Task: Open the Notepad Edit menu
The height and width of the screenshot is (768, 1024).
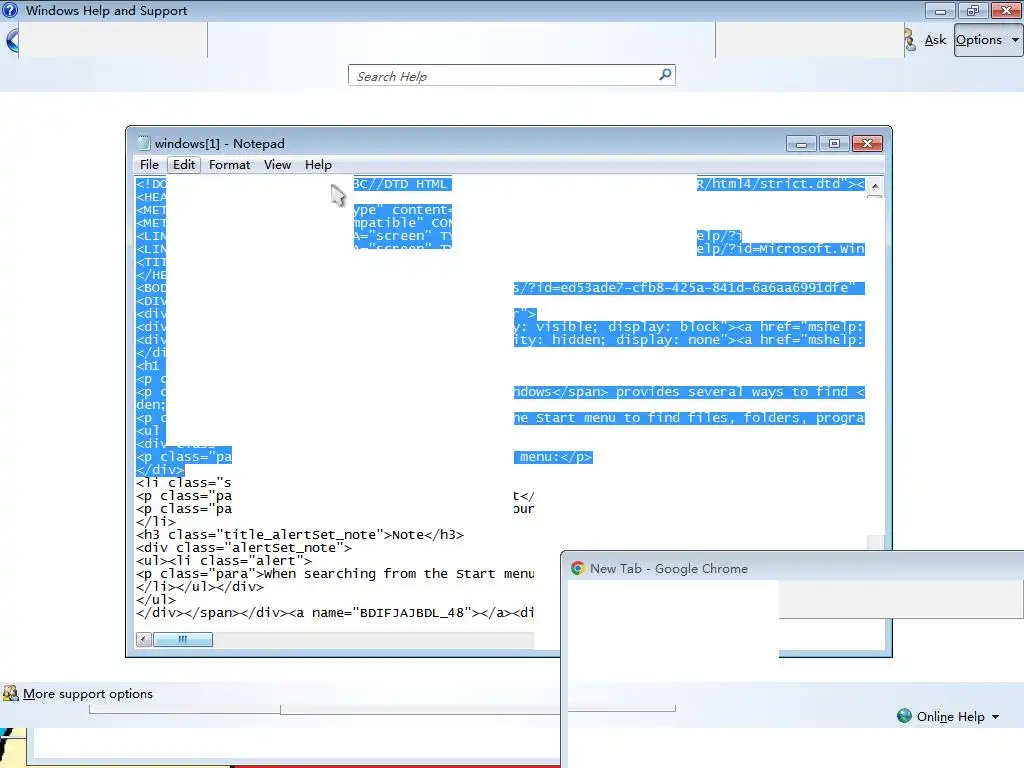Action: pos(184,165)
